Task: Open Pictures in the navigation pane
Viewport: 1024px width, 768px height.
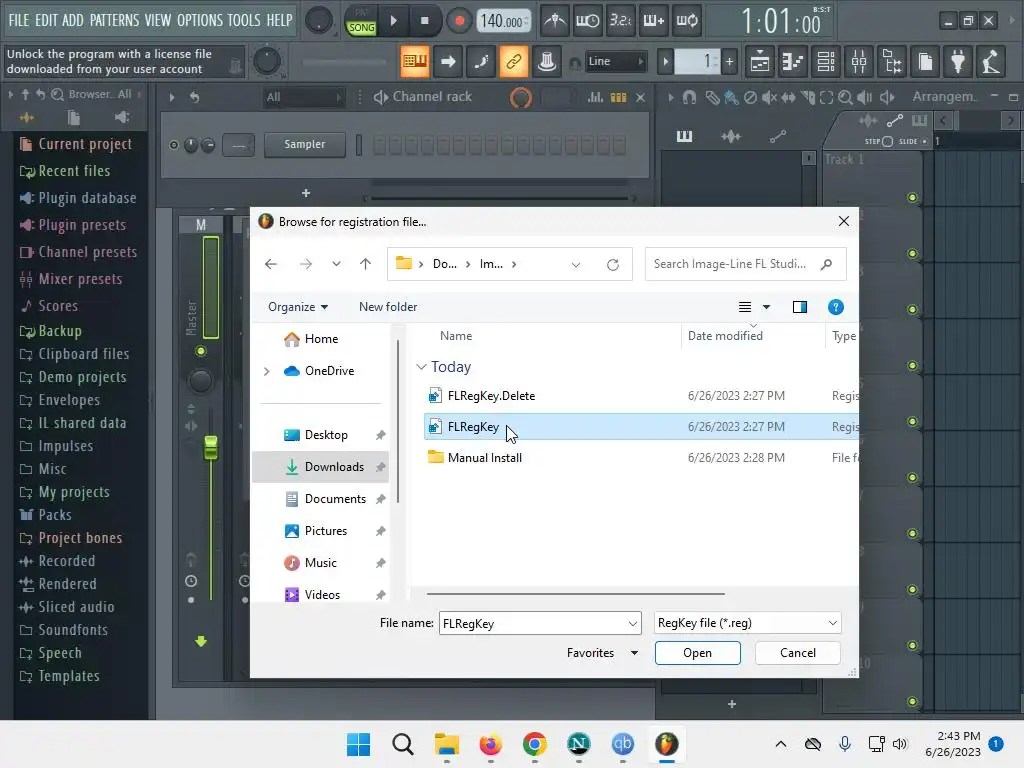Action: point(325,531)
